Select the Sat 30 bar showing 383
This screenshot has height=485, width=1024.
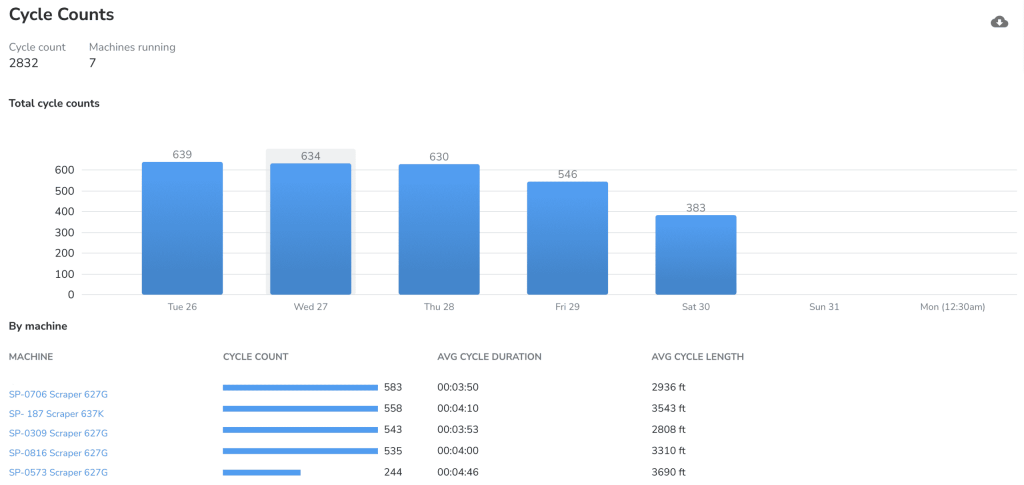click(x=696, y=255)
